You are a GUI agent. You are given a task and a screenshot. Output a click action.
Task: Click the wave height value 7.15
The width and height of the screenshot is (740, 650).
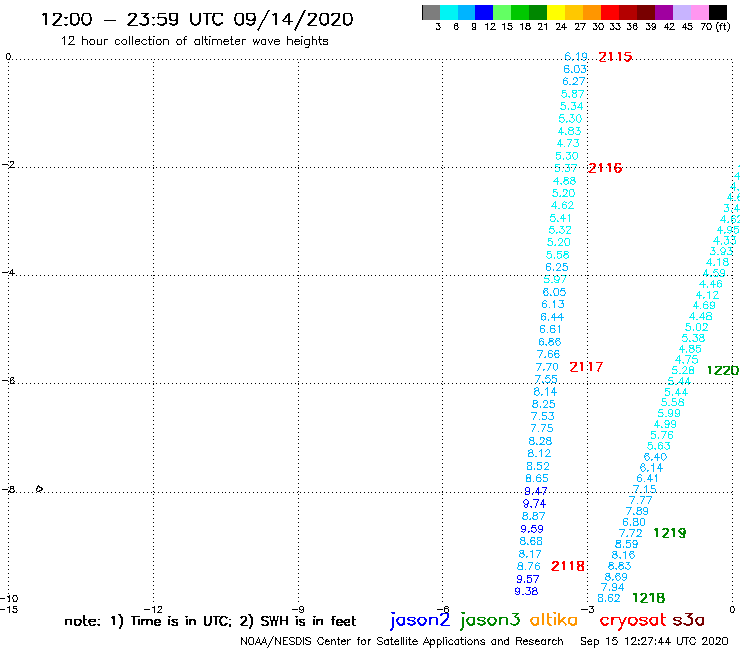645,490
